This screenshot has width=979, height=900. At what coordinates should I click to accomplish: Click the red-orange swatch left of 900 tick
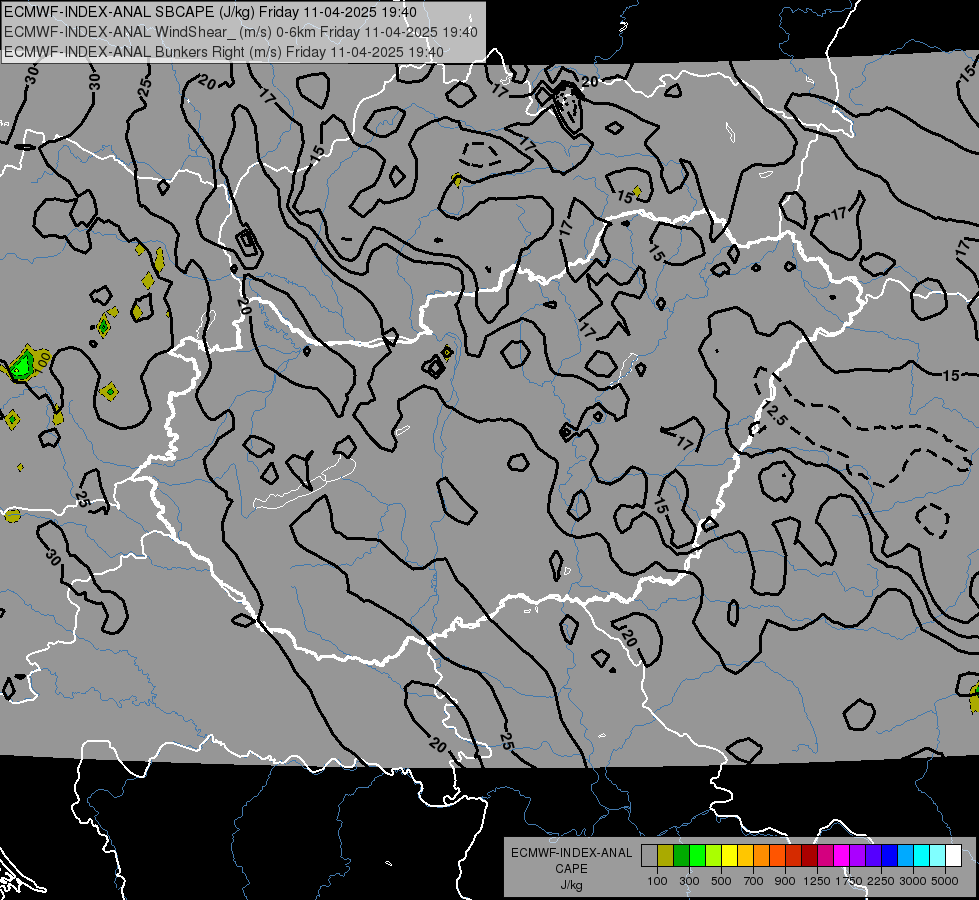tap(777, 856)
